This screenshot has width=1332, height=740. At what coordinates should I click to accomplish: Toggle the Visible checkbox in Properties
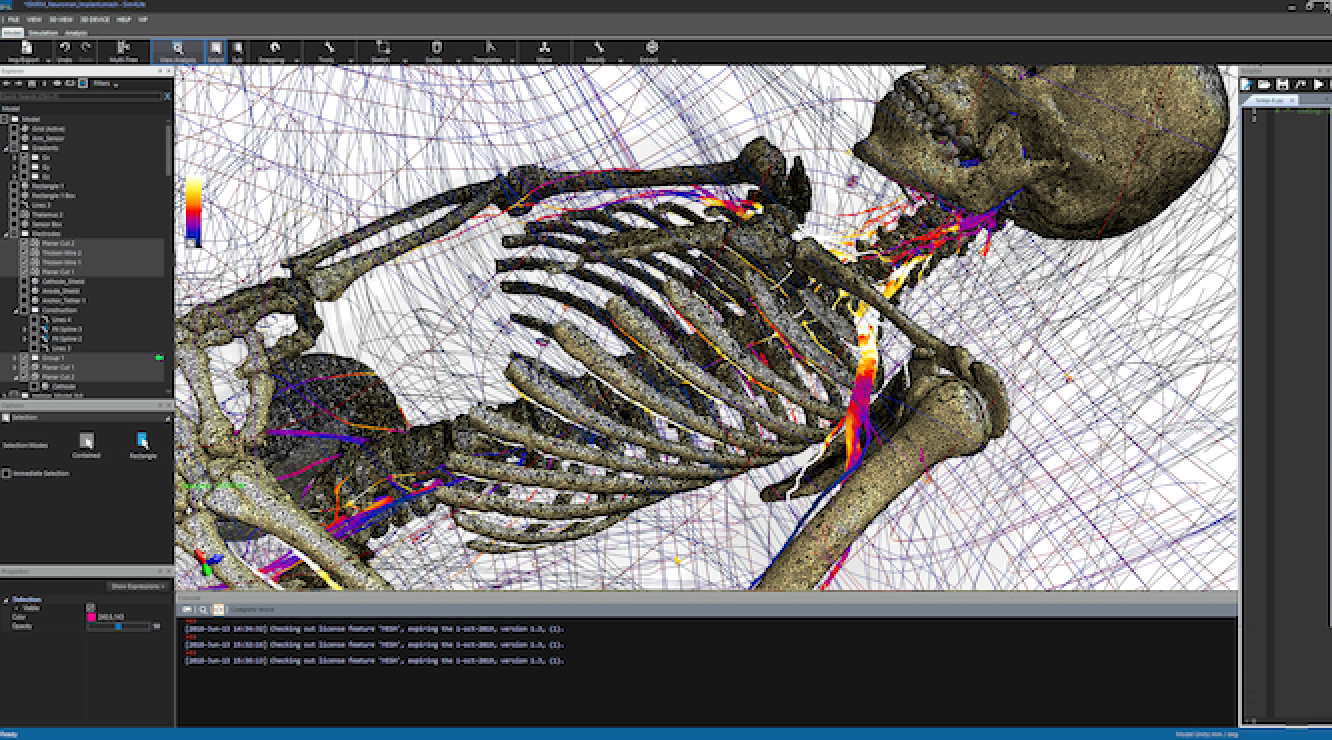[91, 607]
